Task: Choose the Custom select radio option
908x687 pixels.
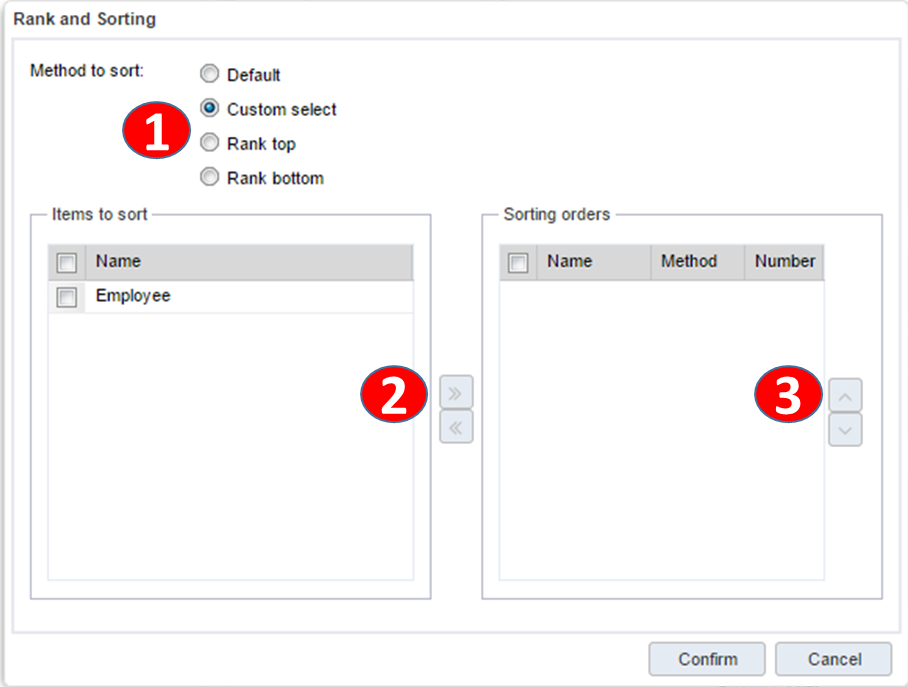Action: click(x=209, y=109)
